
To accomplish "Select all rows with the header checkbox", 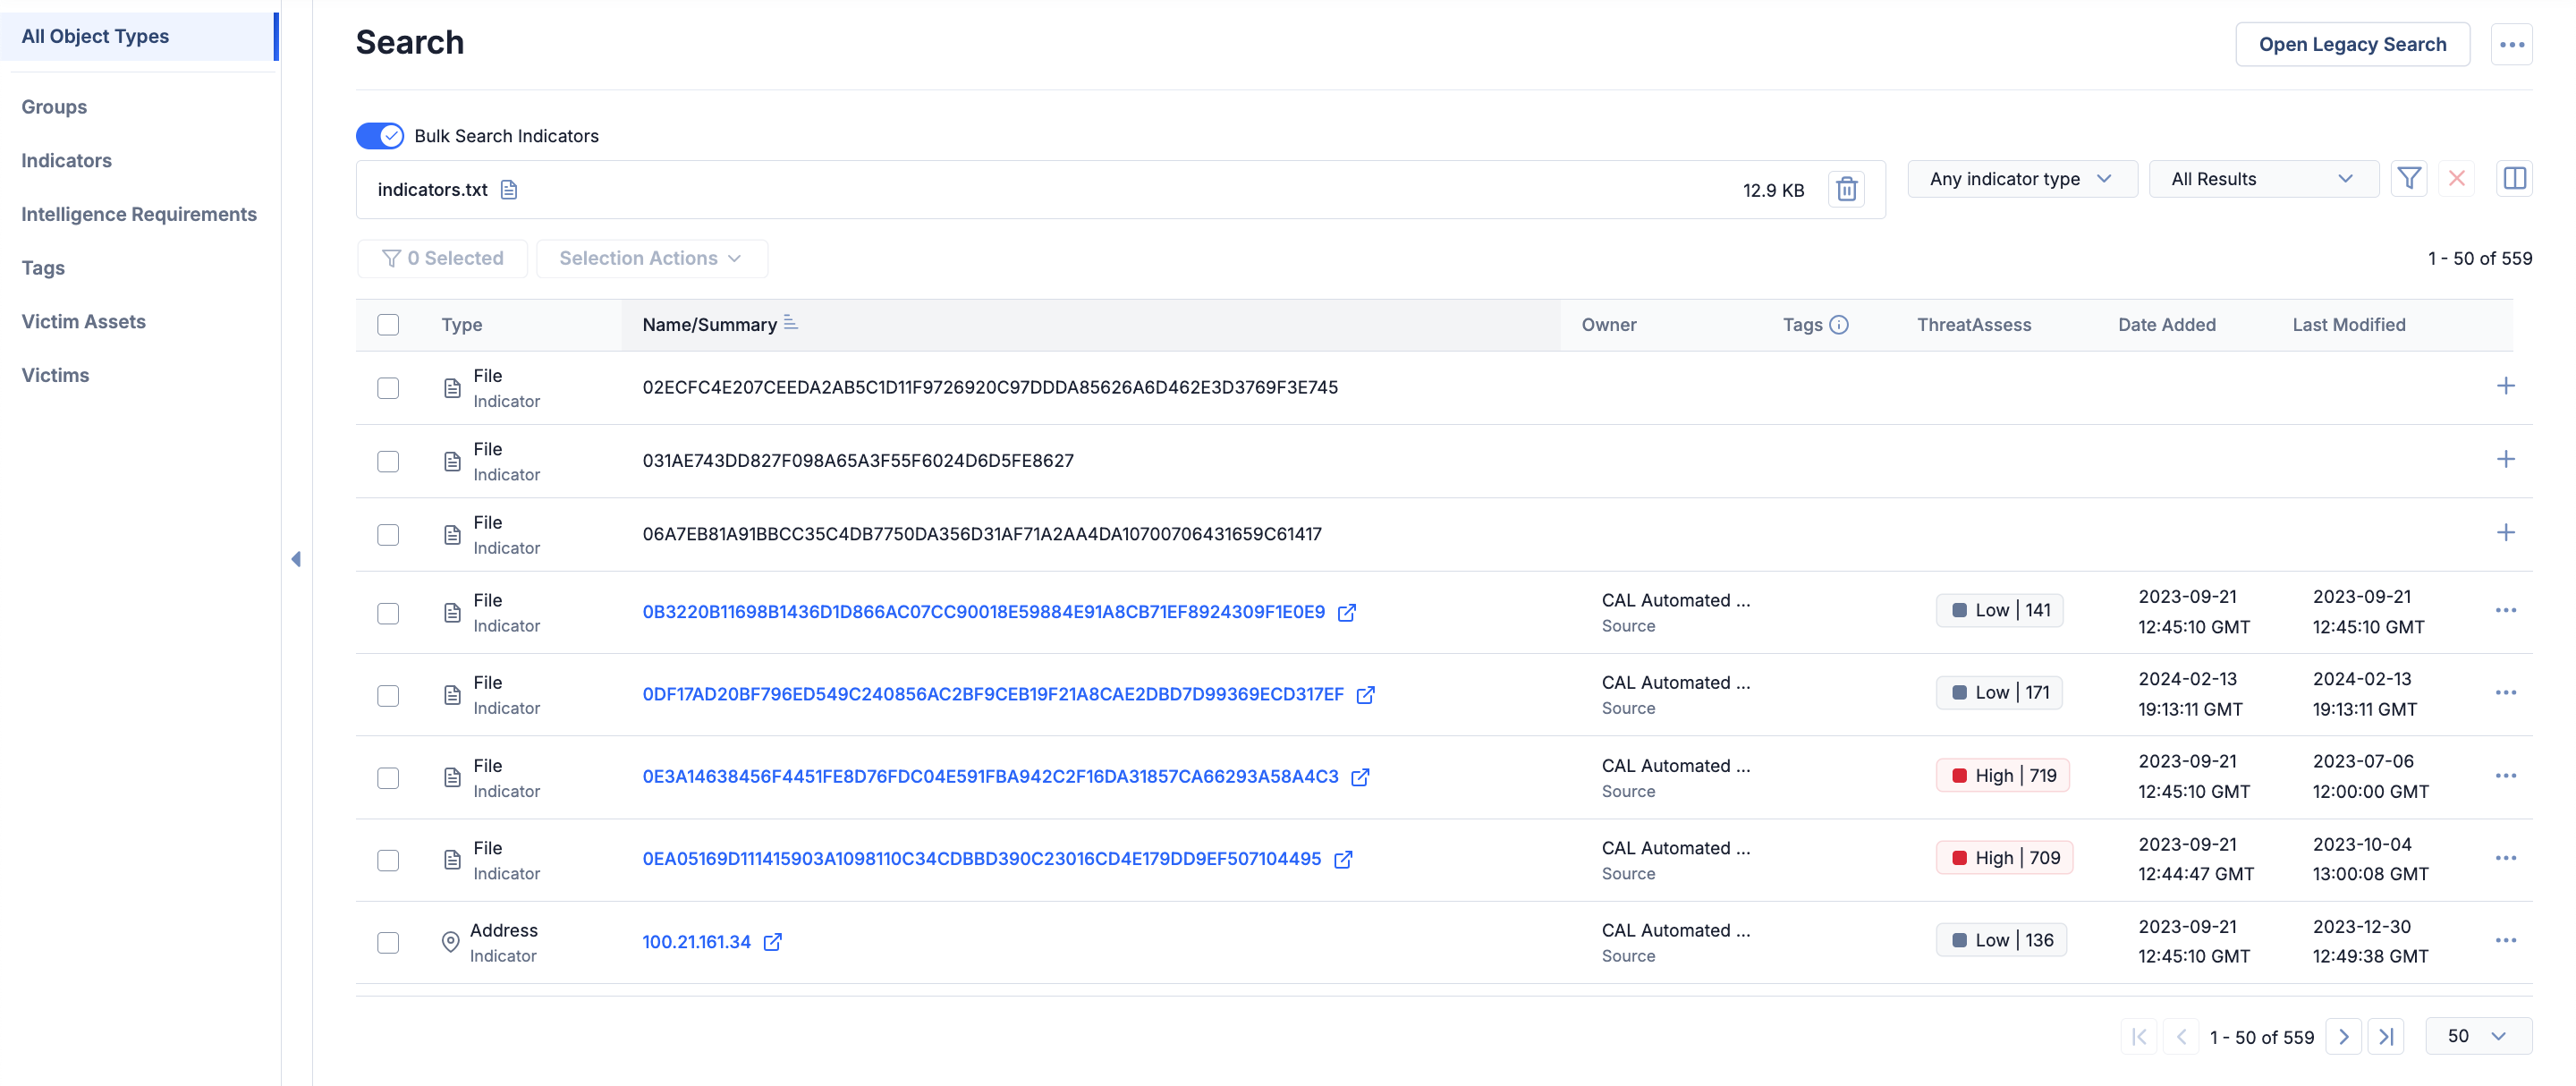I will [388, 324].
